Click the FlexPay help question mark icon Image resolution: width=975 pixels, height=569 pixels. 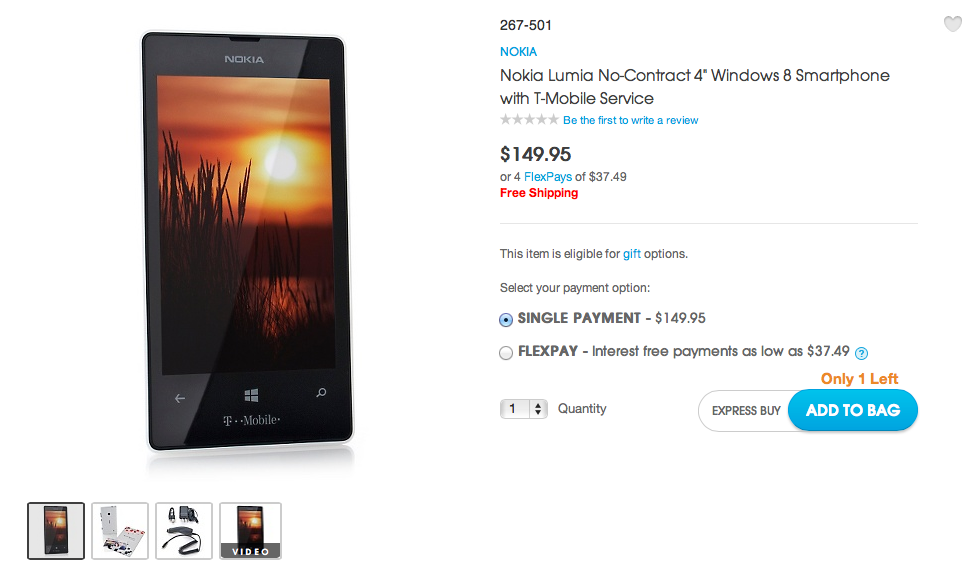click(x=861, y=353)
